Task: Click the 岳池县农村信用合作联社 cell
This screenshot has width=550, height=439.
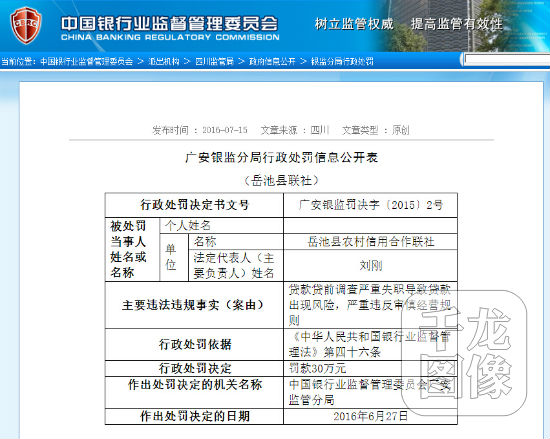Action: pos(370,242)
